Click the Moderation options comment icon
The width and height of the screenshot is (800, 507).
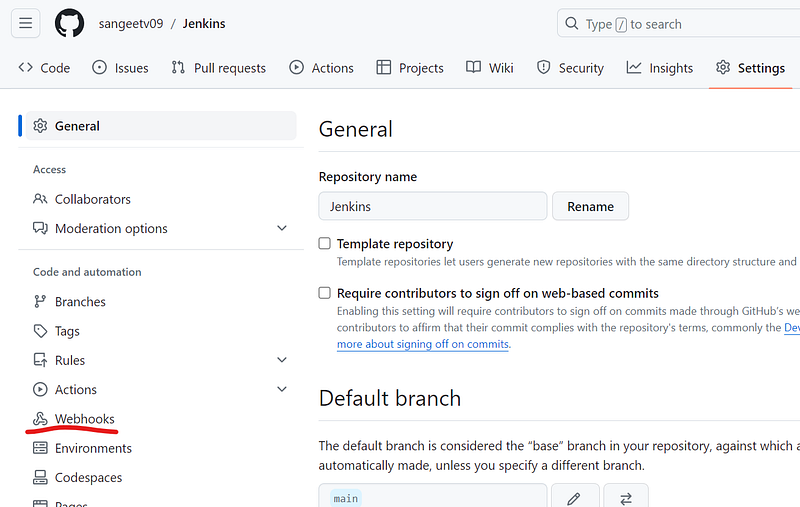[40, 228]
